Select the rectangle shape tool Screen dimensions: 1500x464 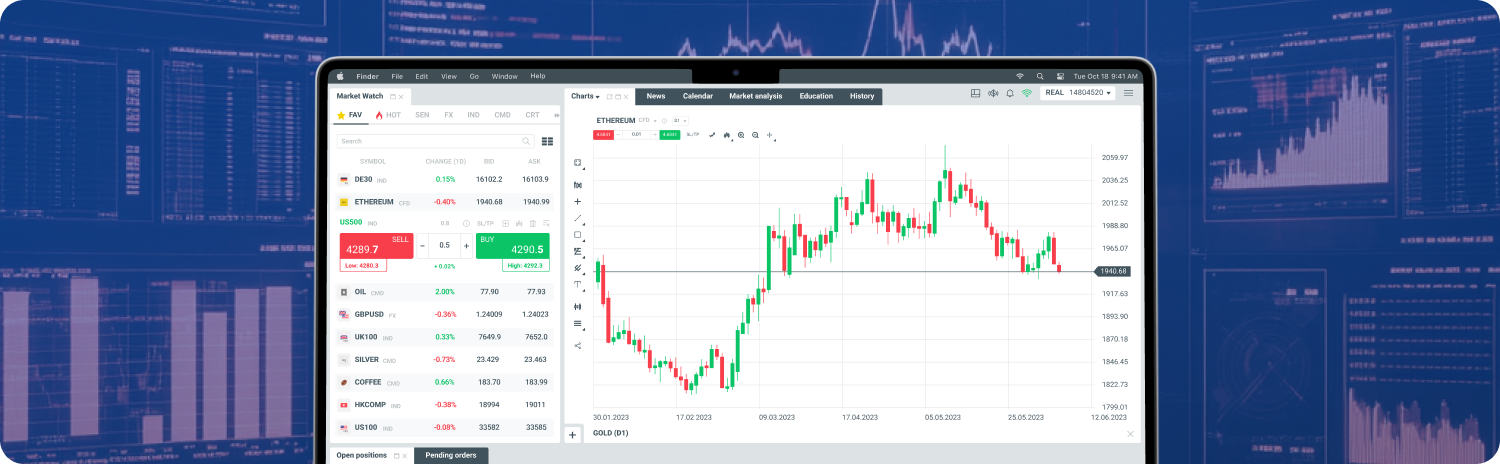tap(577, 235)
